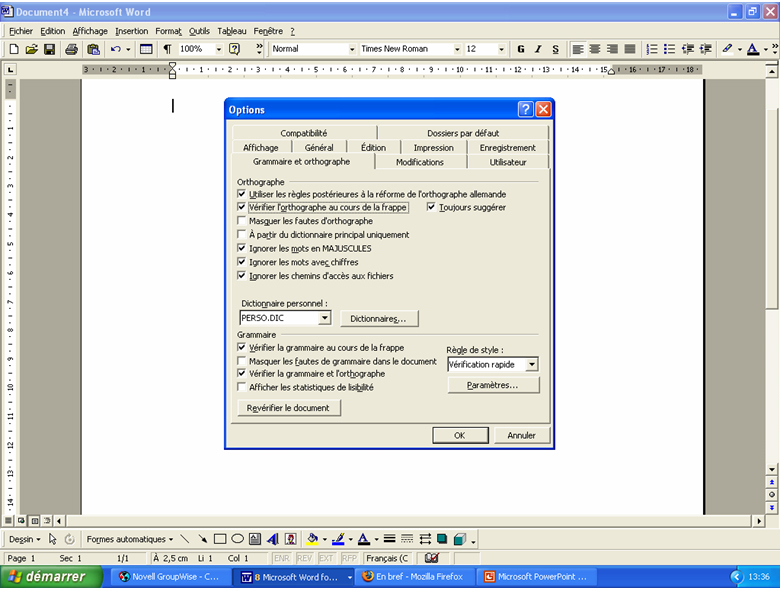
Task: Click the démarrer Start button
Action: point(51,577)
